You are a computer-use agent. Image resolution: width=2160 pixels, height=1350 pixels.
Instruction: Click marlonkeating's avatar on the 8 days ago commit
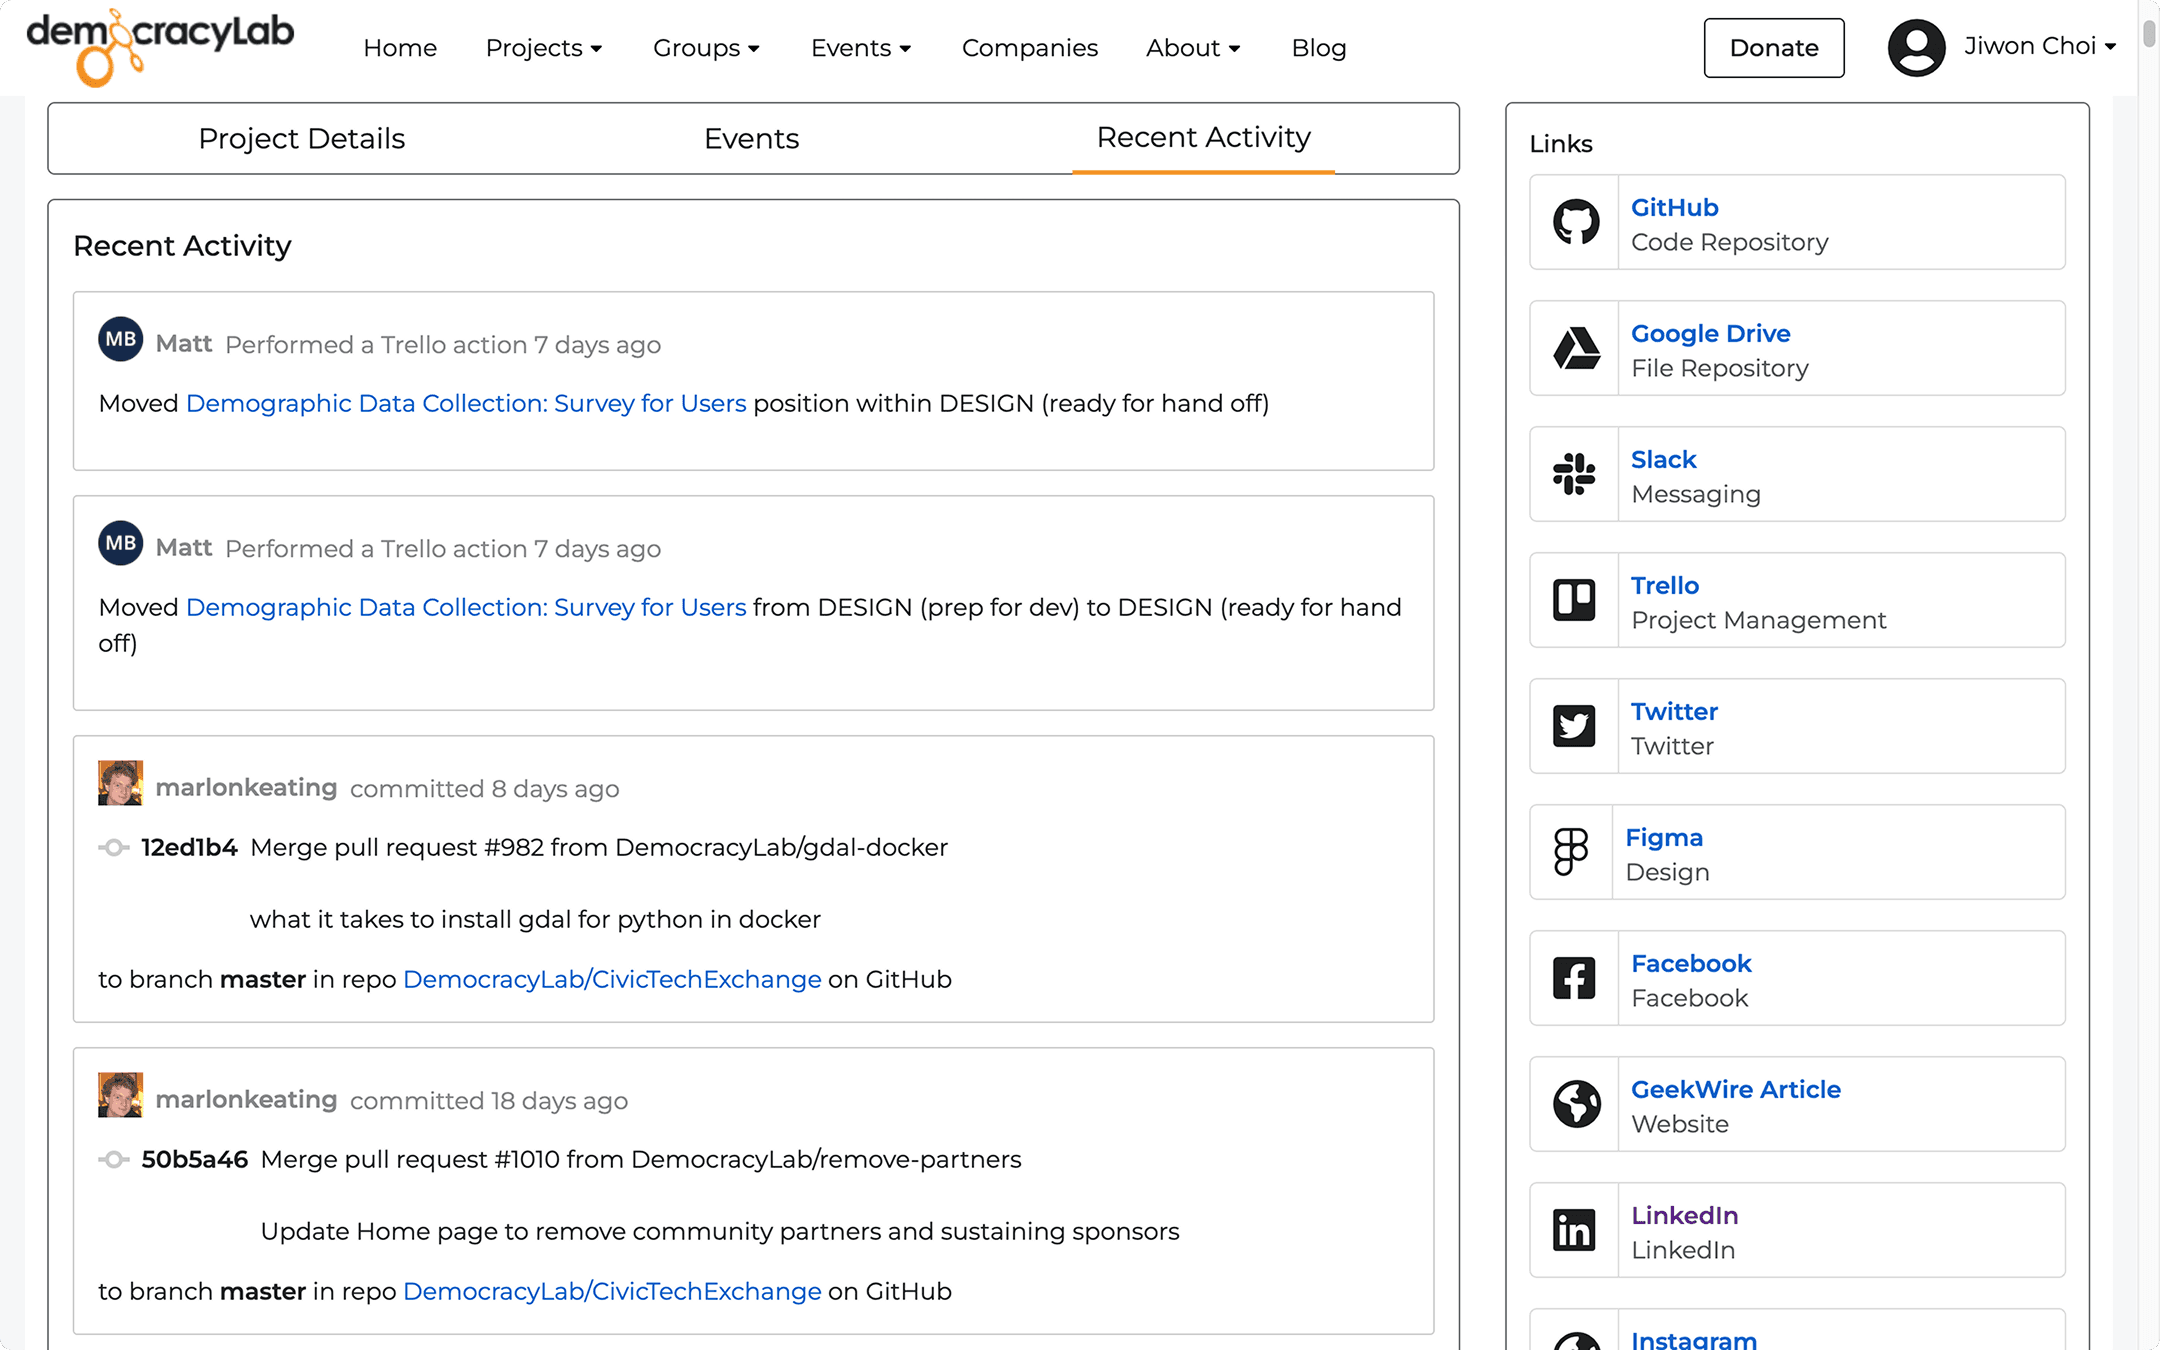120,784
